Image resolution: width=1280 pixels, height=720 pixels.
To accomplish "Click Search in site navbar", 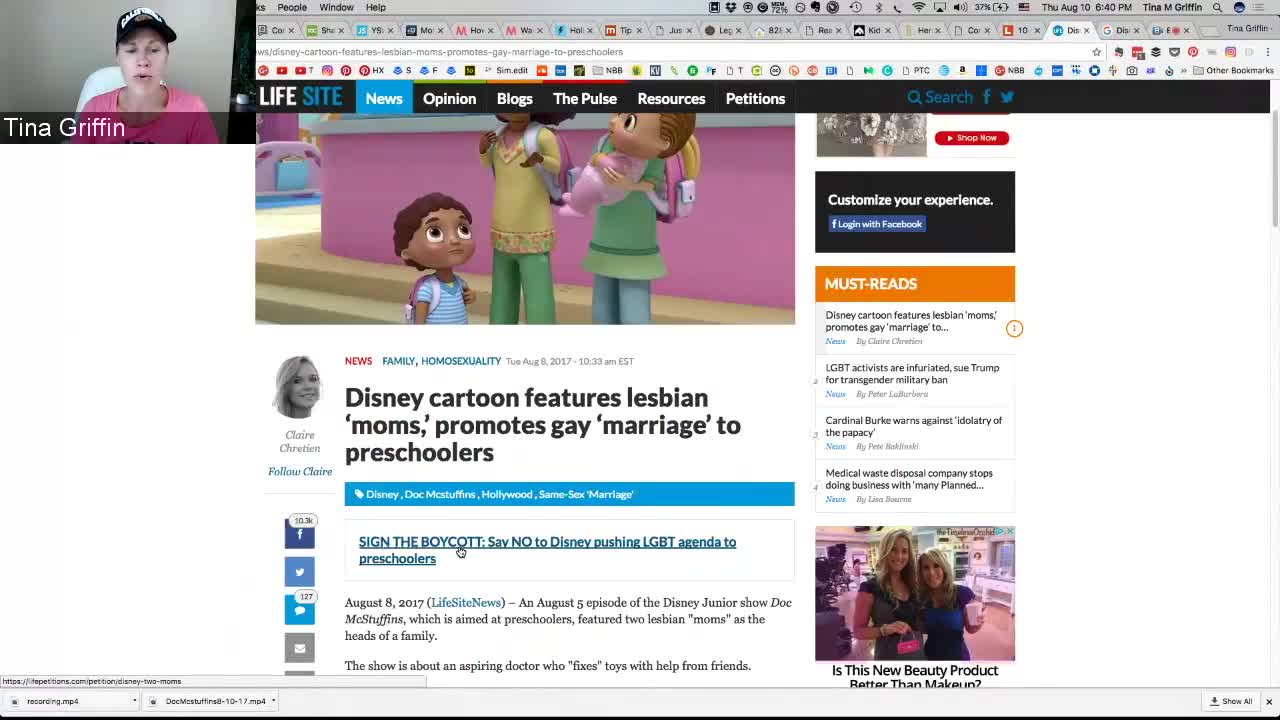I will [940, 97].
